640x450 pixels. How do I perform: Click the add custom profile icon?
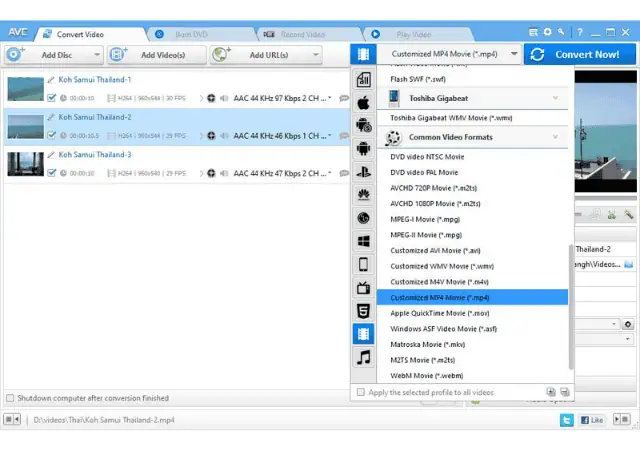pos(551,392)
